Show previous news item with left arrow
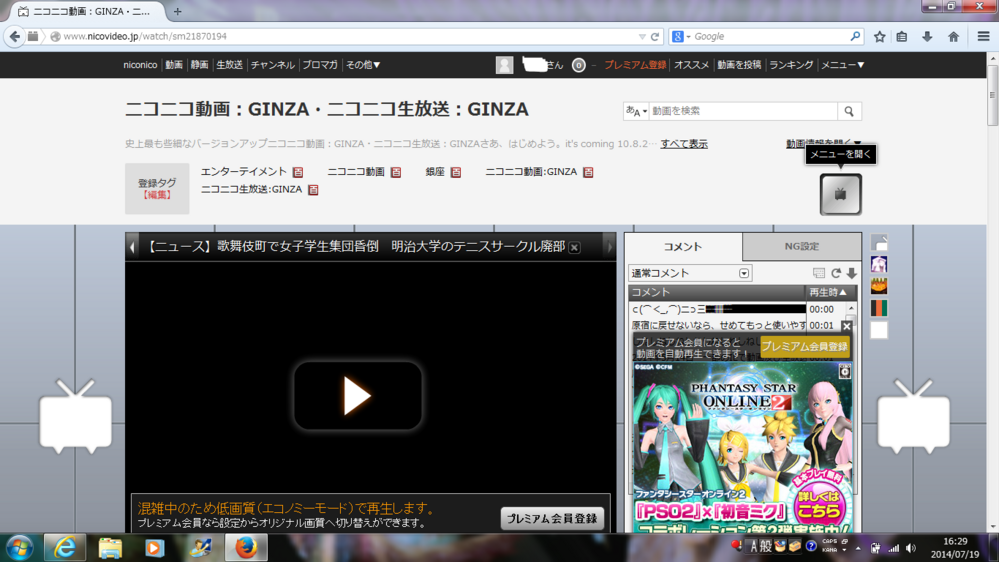The width and height of the screenshot is (999, 562). click(x=132, y=247)
